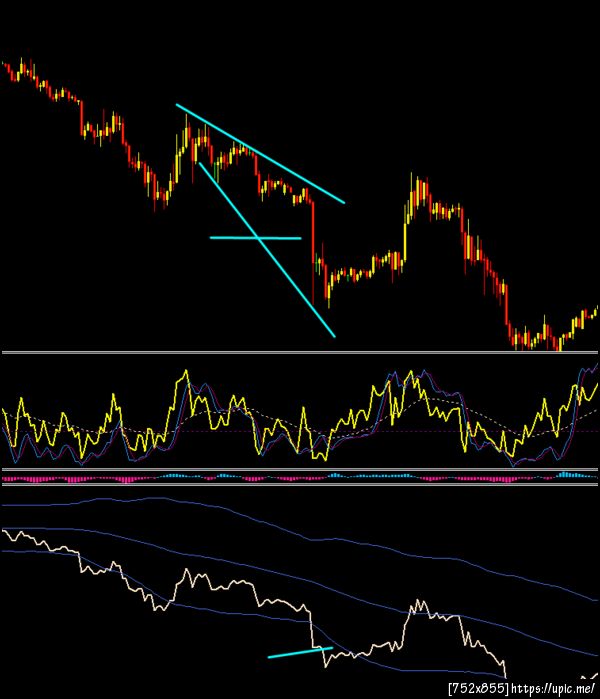Select the upper cyan descending trendline
Image resolution: width=600 pixels, height=699 pixels.
click(x=260, y=154)
